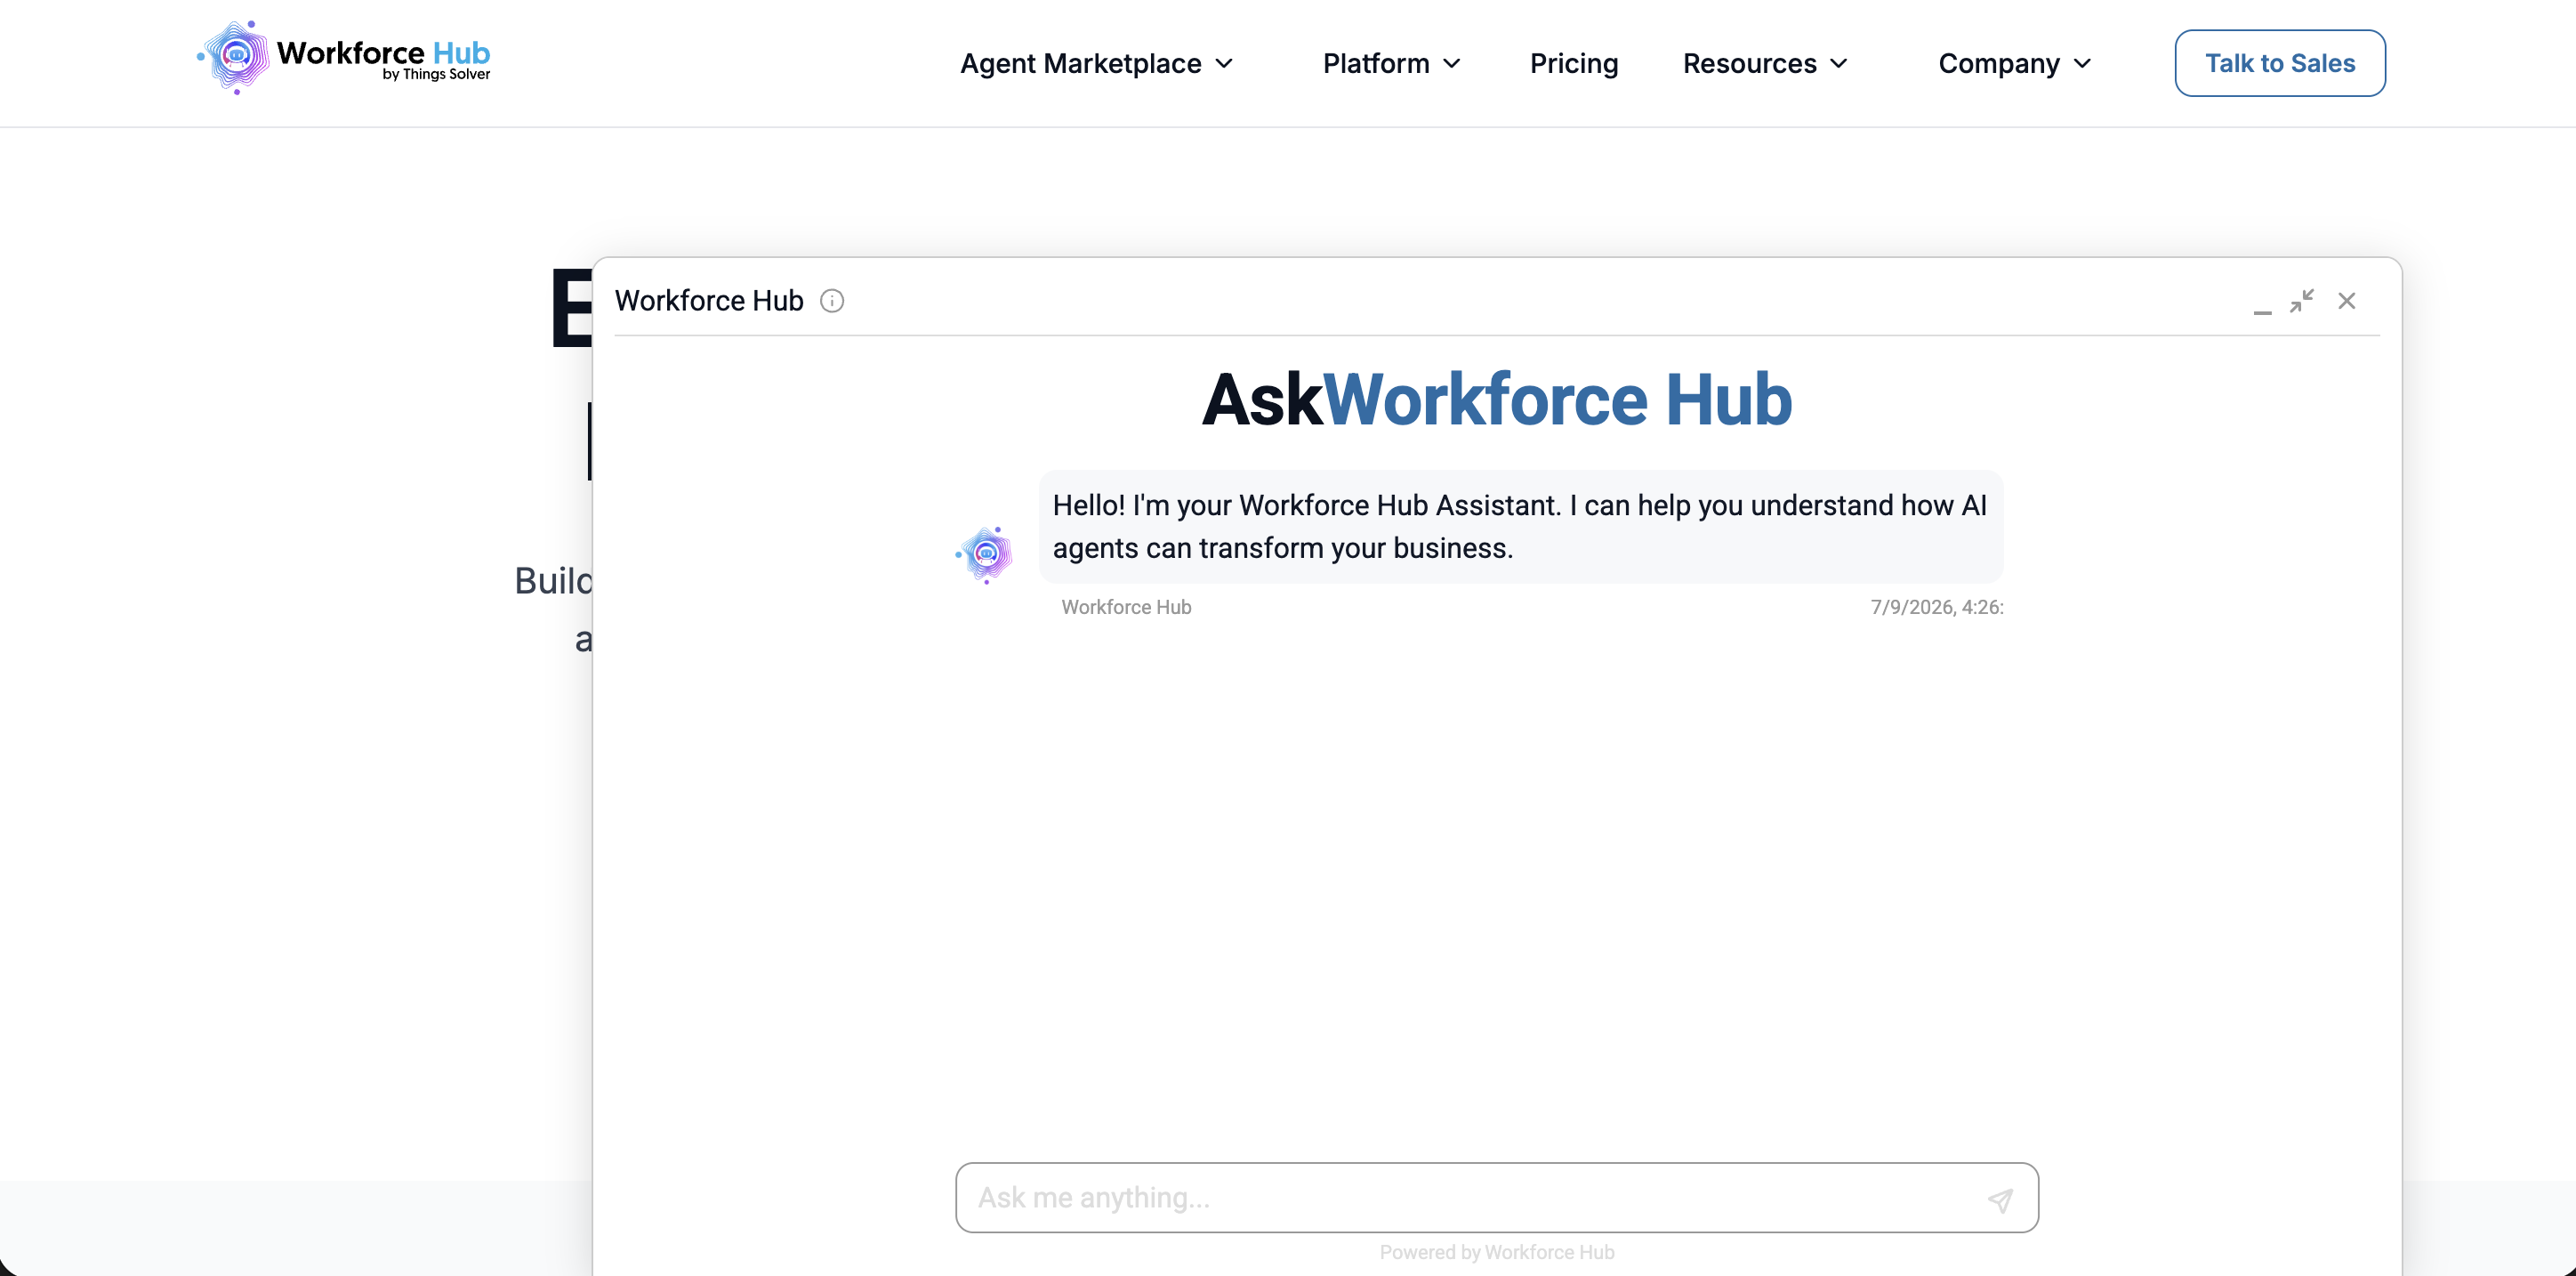
Task: Open the Company dropdown
Action: click(x=2015, y=63)
